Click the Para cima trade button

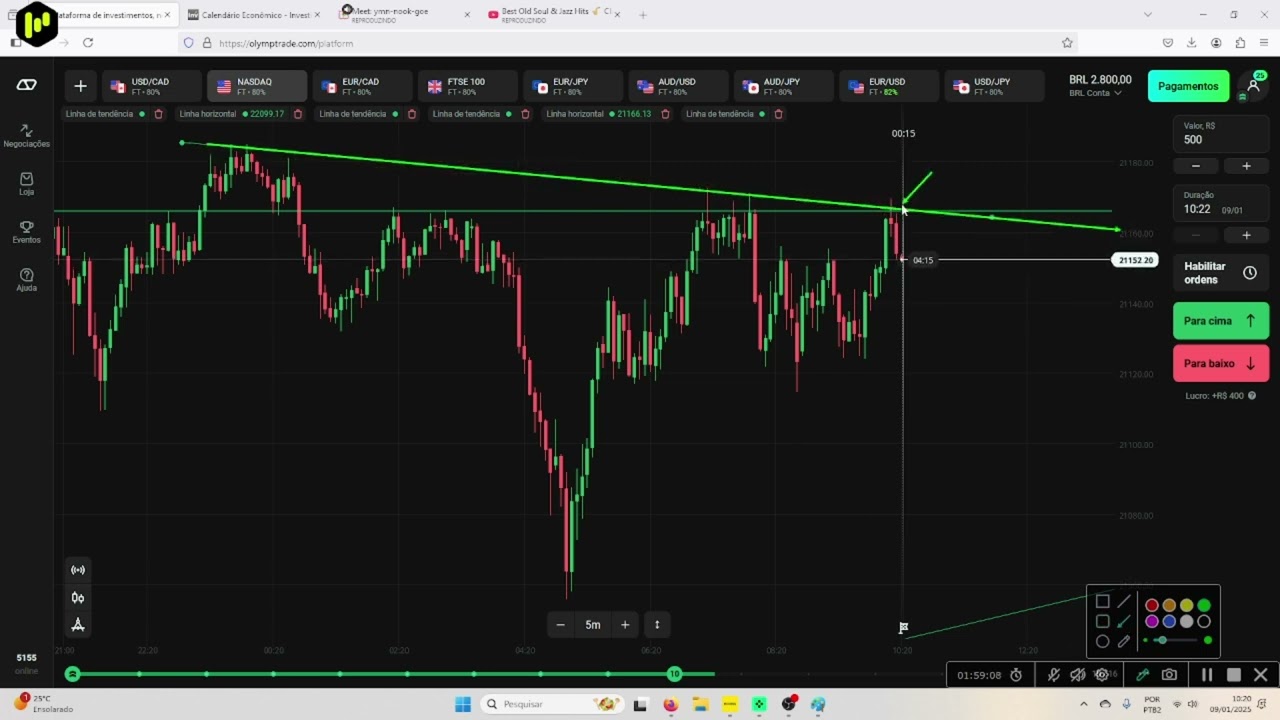click(1221, 321)
